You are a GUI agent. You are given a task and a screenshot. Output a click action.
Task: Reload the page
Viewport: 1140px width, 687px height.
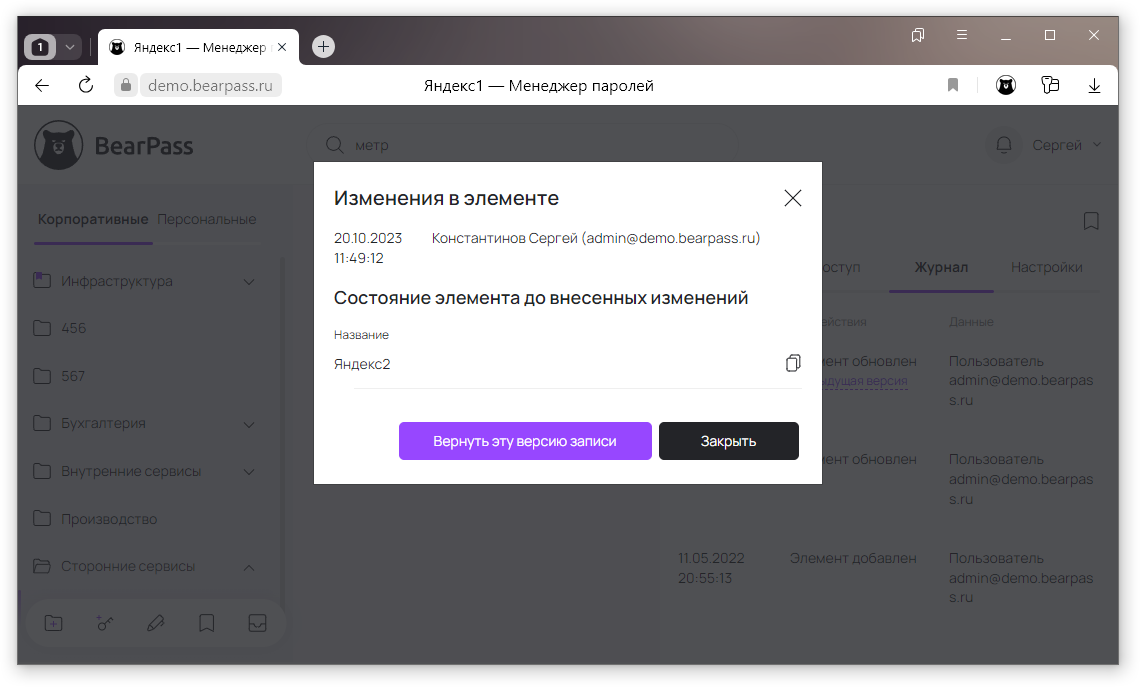pyautogui.click(x=86, y=86)
